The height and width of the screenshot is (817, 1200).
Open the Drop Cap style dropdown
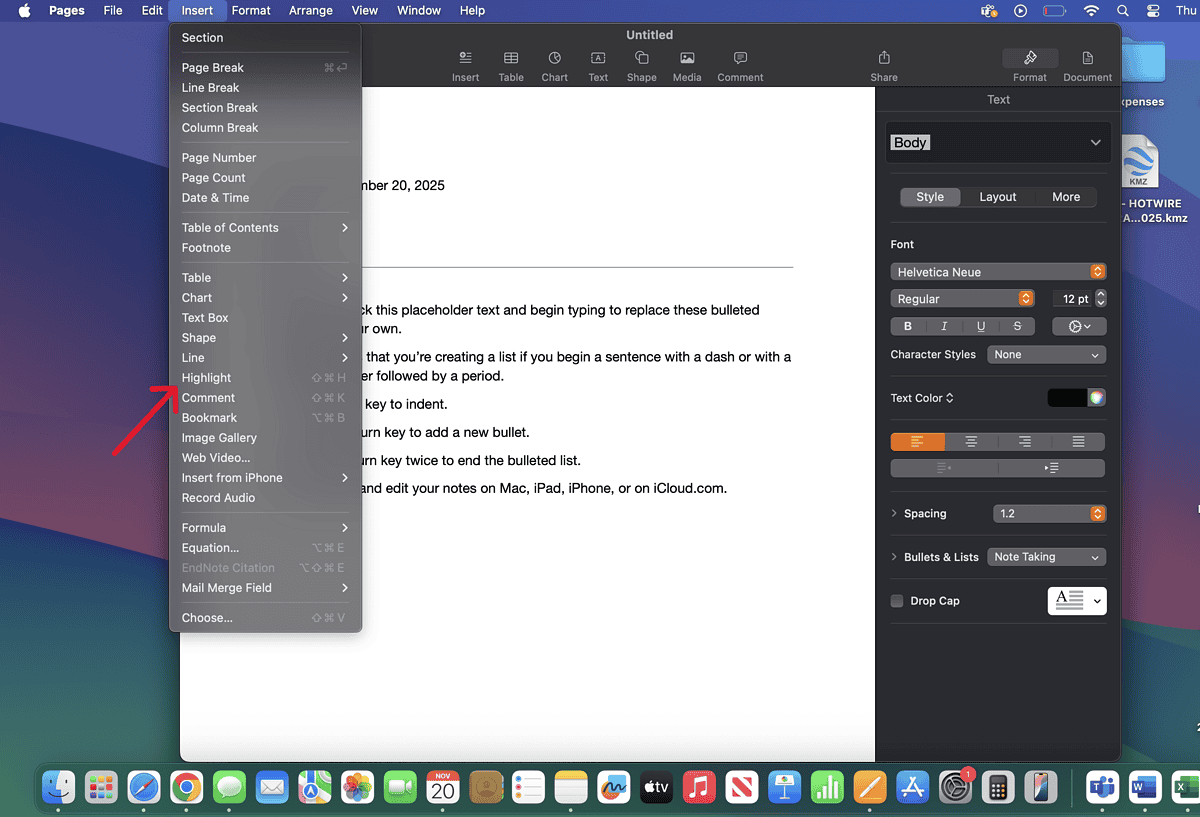click(x=1077, y=601)
